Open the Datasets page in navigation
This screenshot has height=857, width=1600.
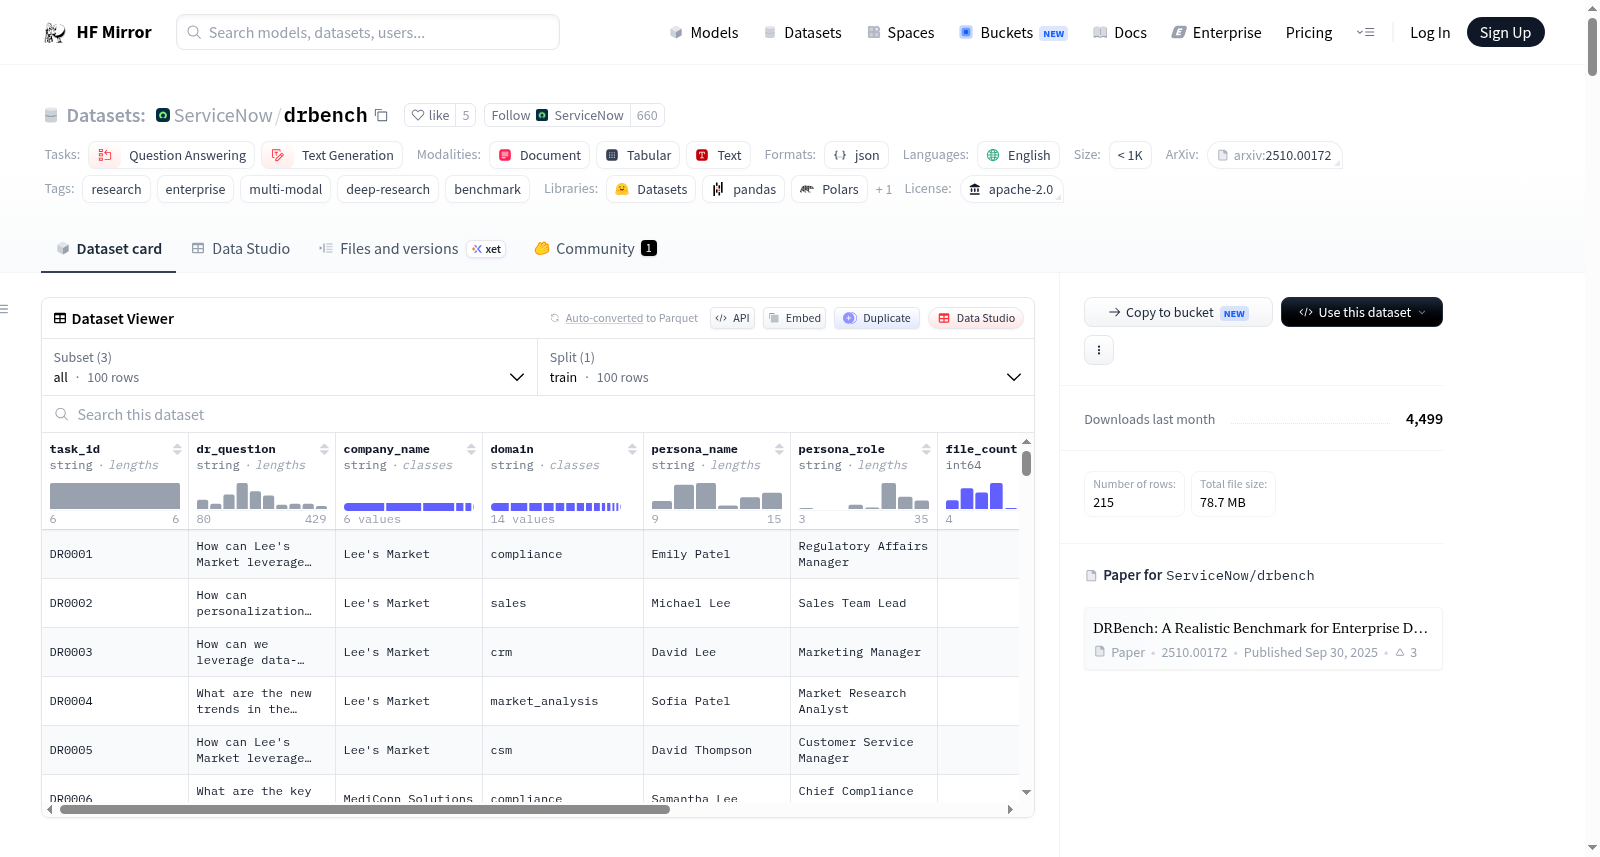[802, 32]
